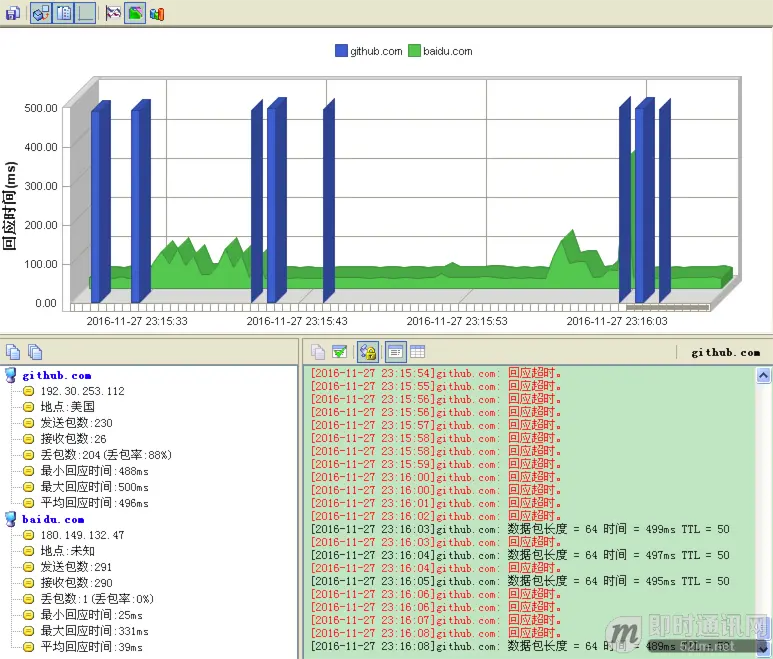This screenshot has width=773, height=659.
Task: Click the yellow bullet icon beside 地点:美国
Action: pos(29,407)
